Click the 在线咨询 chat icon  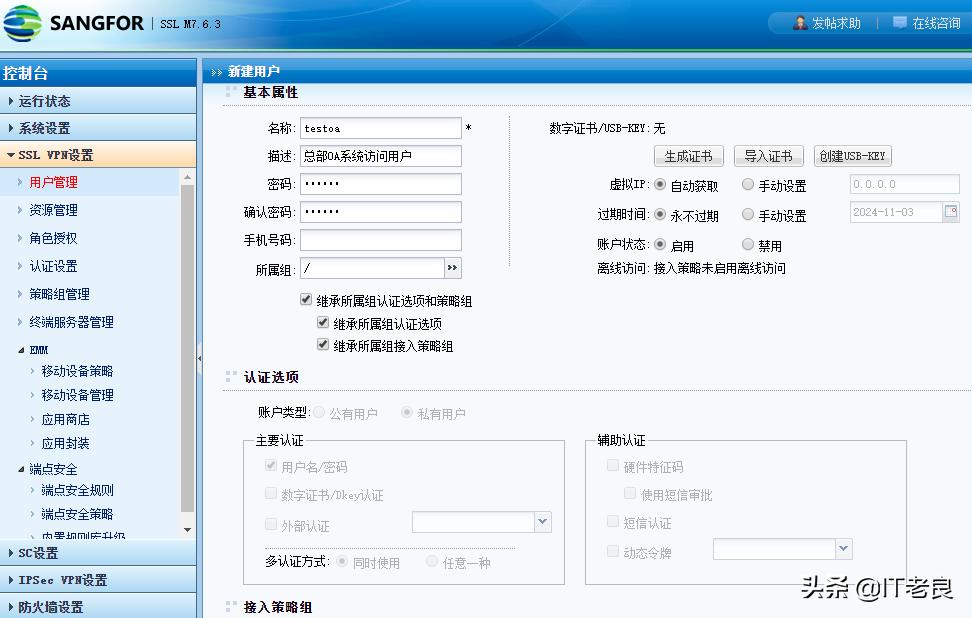[x=899, y=23]
